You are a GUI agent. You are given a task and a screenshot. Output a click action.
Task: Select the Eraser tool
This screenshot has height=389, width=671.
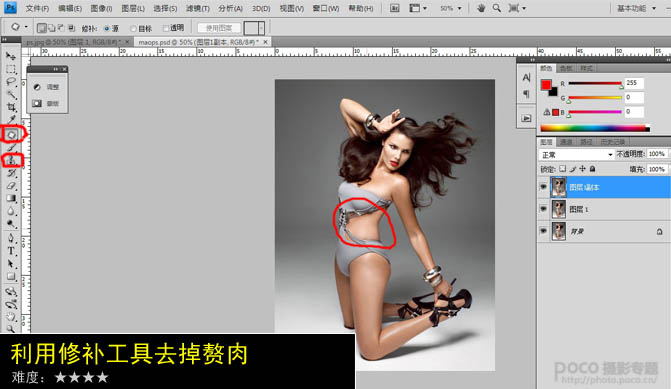pos(12,186)
